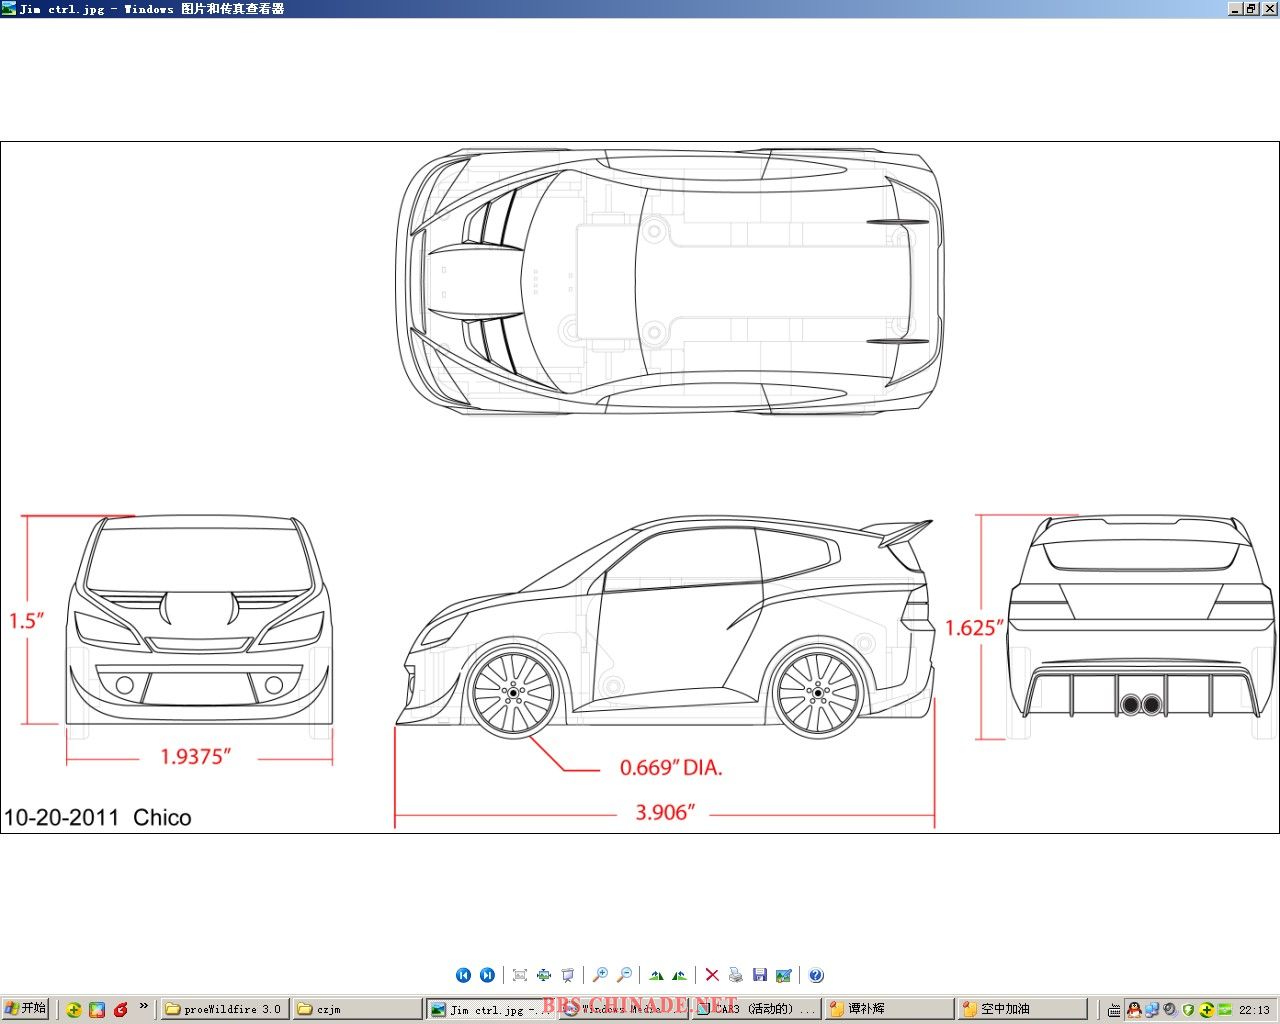
Task: Switch to proeWildfire 3.0 folder window
Action: point(224,1009)
